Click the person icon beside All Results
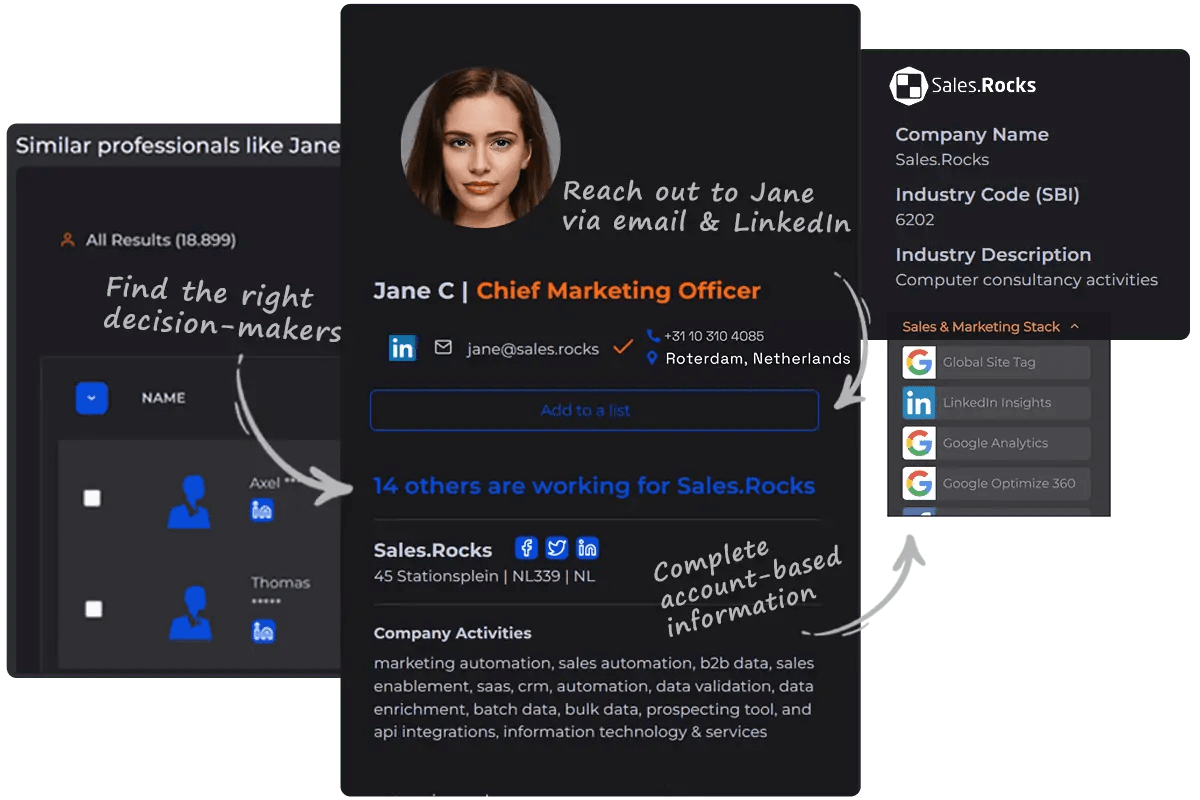The image size is (1200, 800). [x=68, y=240]
